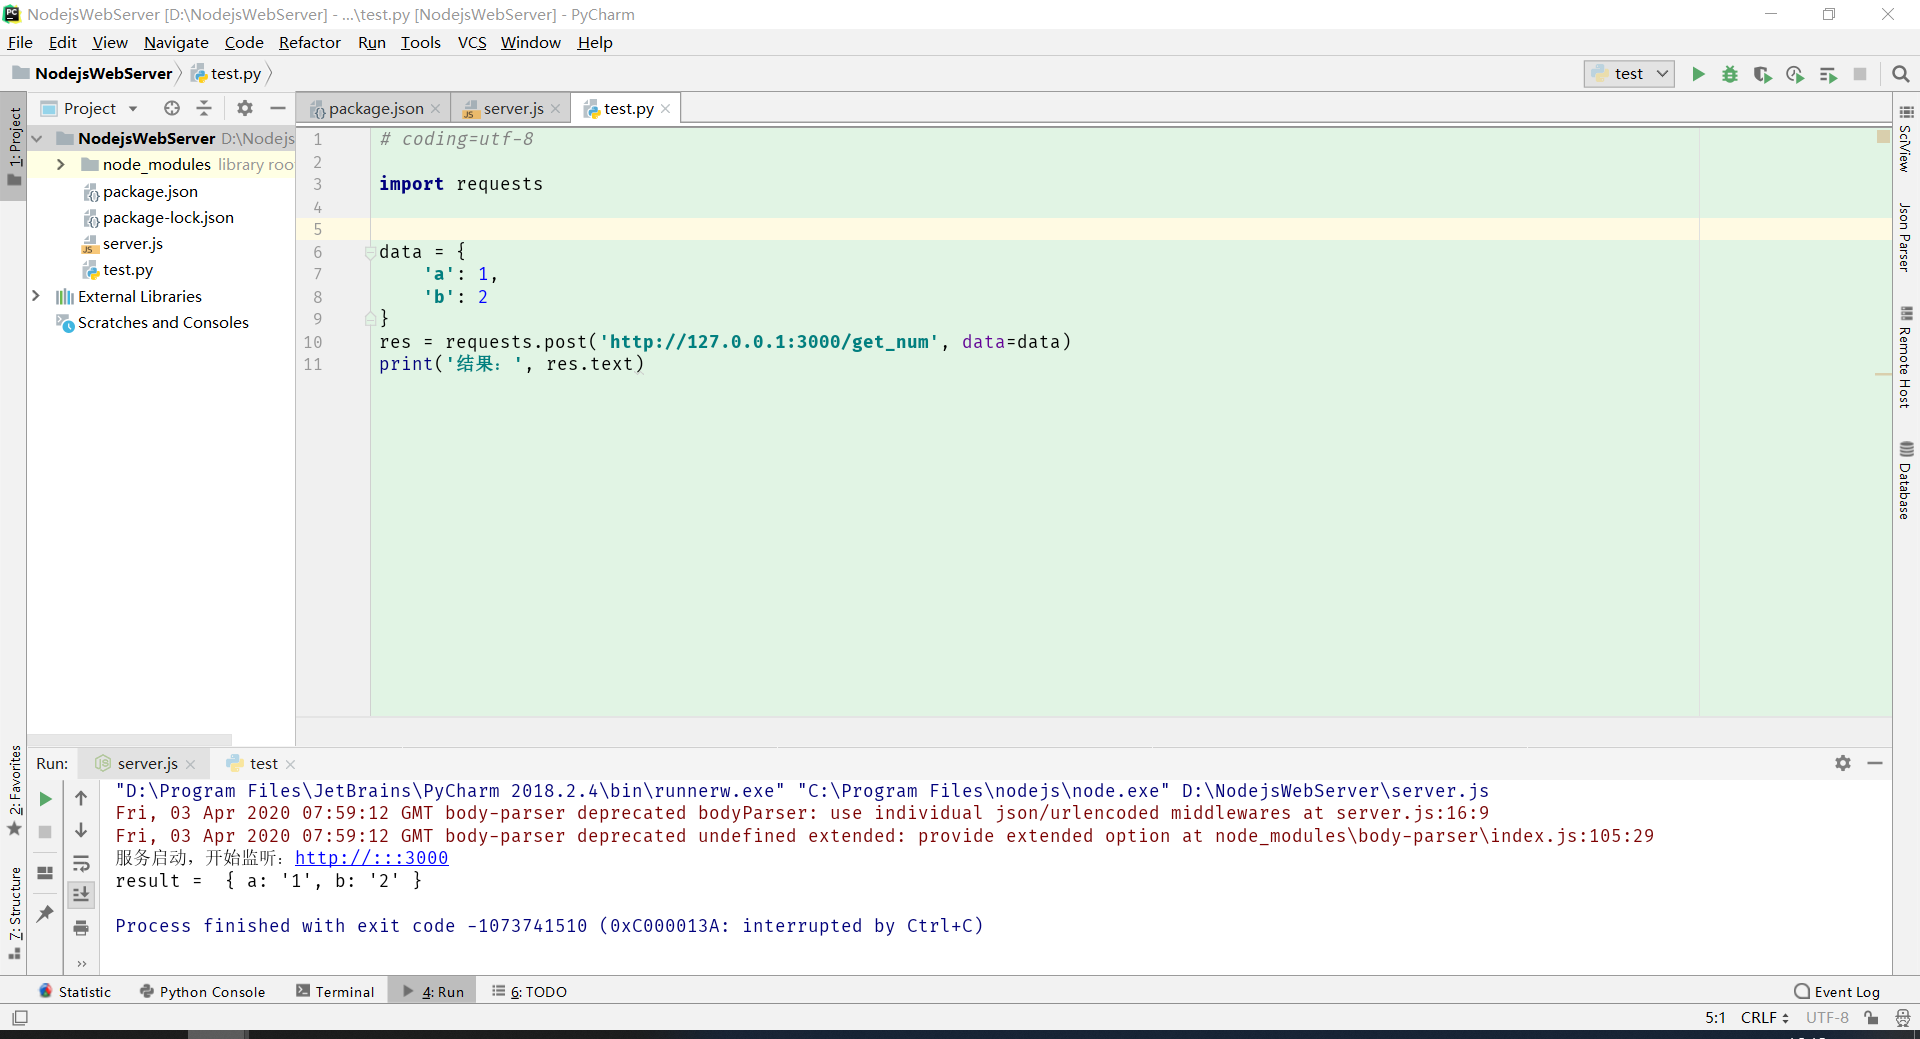Toggle scroll to end of console

tap(81, 894)
